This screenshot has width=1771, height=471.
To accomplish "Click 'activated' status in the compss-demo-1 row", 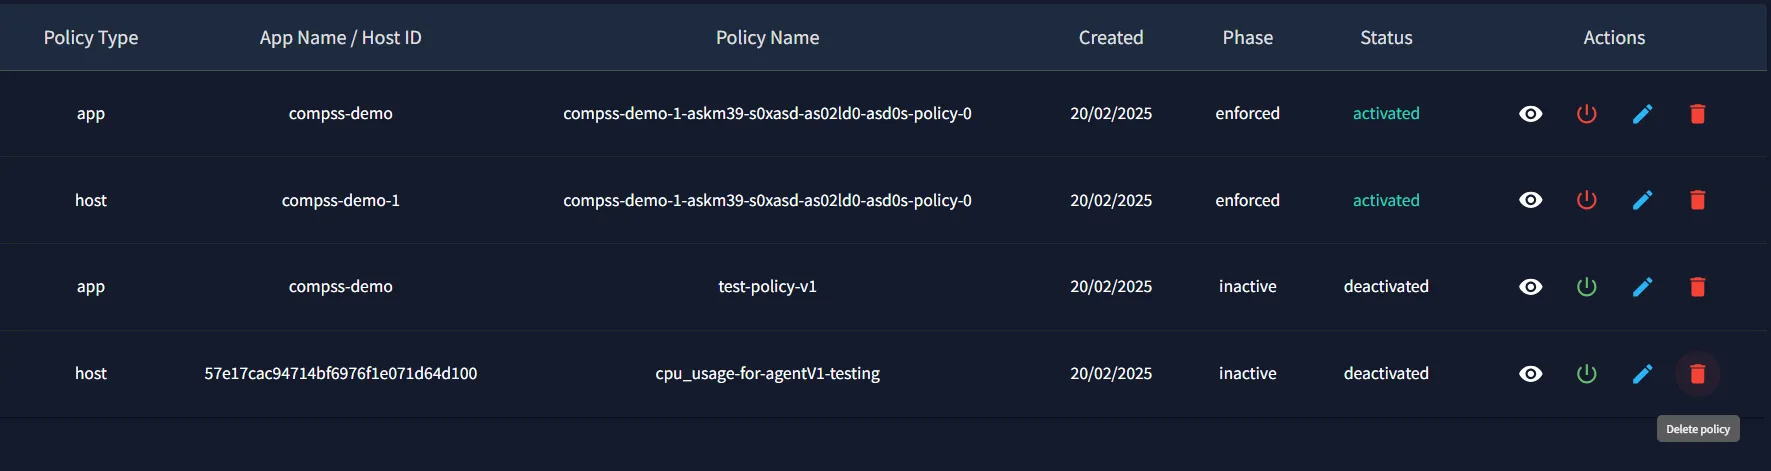I will click(x=1386, y=200).
